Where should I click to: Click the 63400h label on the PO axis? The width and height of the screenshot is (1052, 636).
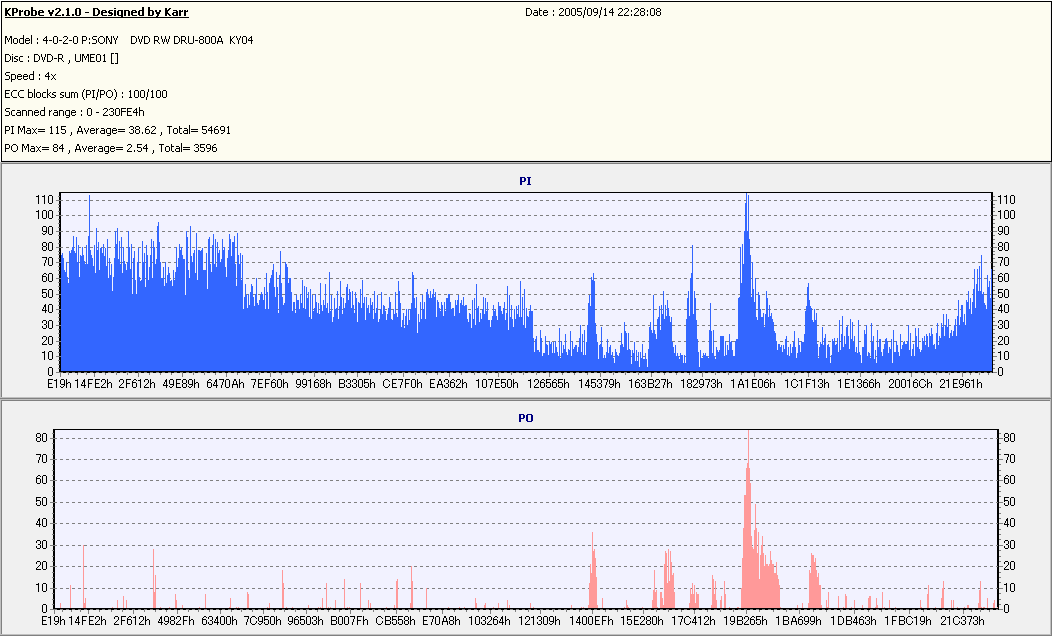pyautogui.click(x=219, y=621)
